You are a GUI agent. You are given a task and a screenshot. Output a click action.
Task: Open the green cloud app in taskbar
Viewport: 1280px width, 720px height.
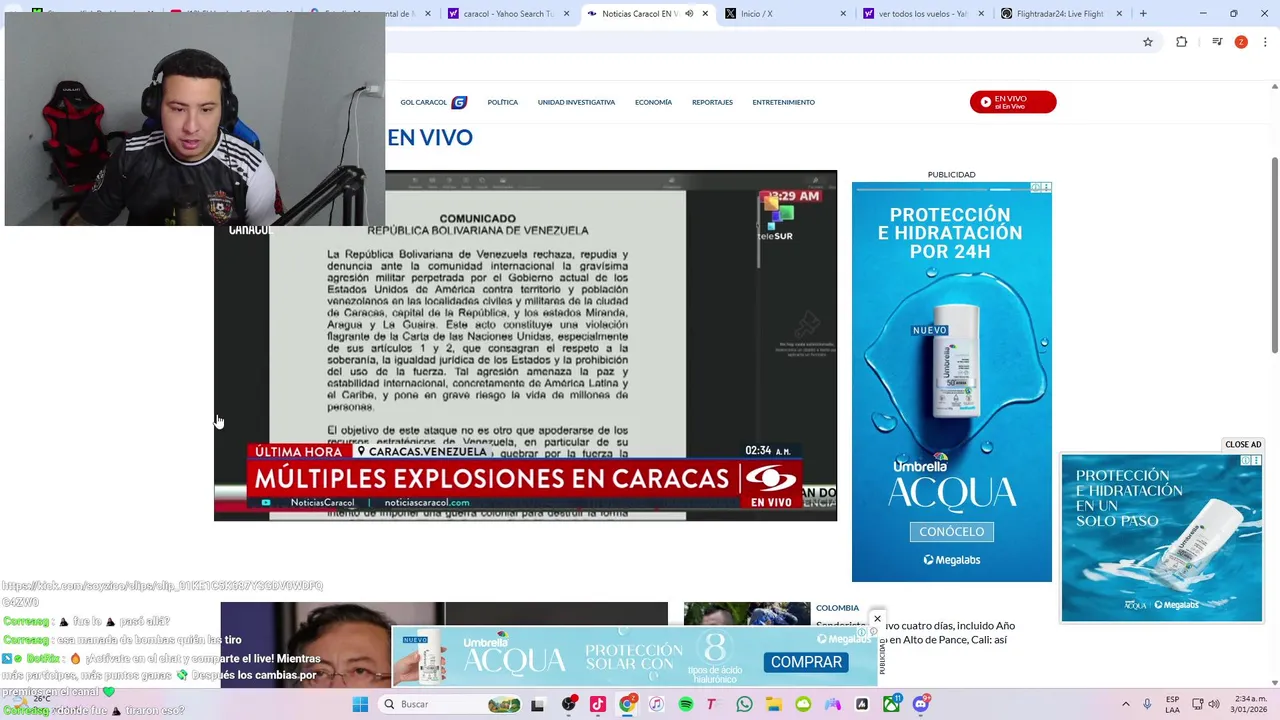[803, 704]
